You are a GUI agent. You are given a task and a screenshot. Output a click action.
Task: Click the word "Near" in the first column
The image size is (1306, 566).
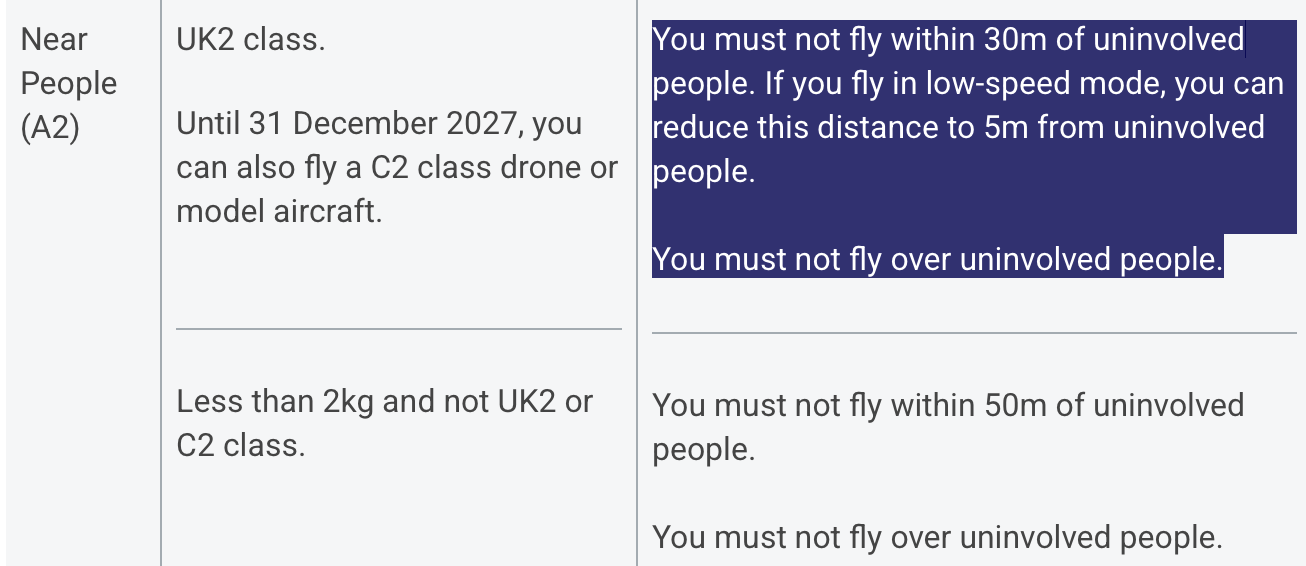[x=54, y=40]
